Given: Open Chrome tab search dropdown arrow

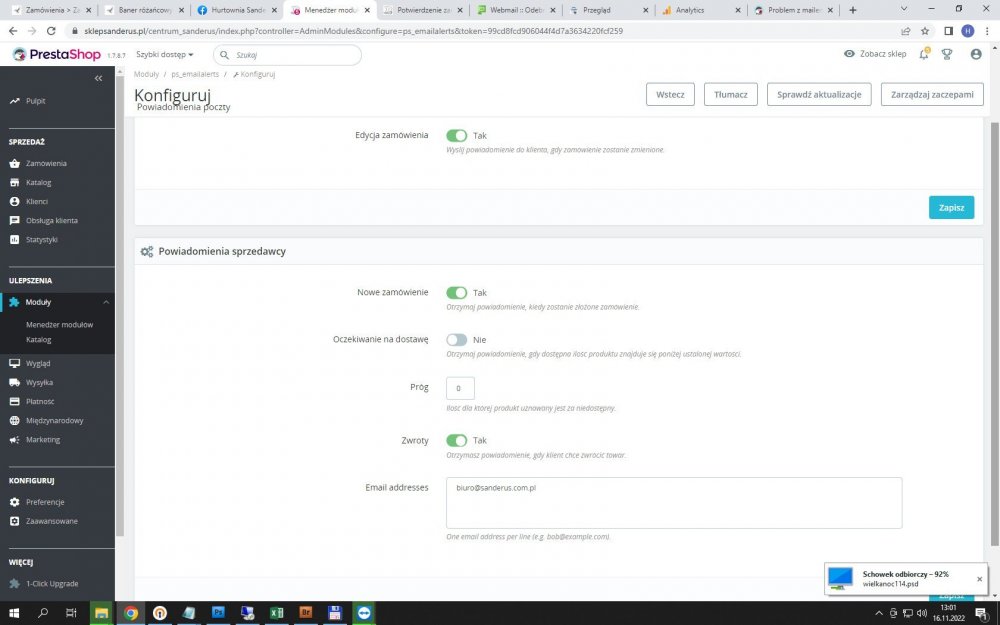Looking at the screenshot, I should tap(904, 9).
